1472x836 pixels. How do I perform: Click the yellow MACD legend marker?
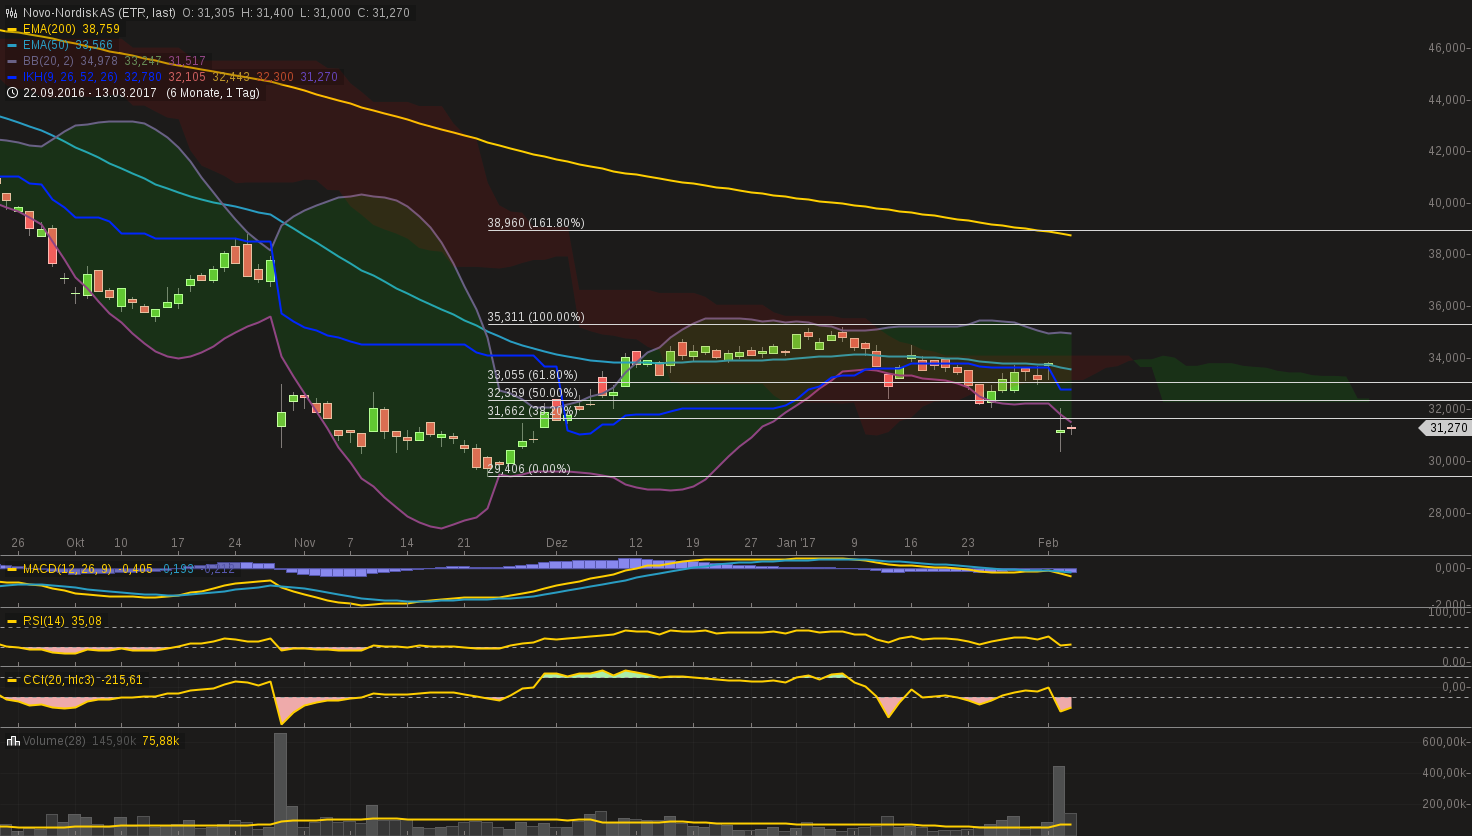pos(12,569)
